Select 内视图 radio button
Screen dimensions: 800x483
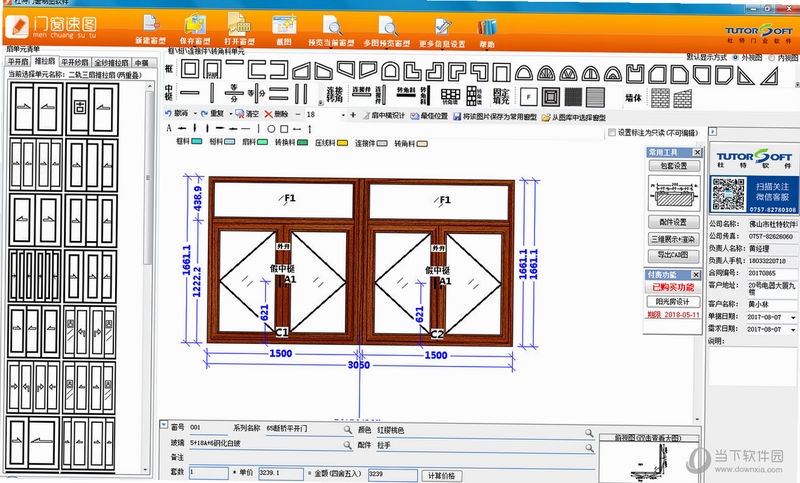[771, 58]
